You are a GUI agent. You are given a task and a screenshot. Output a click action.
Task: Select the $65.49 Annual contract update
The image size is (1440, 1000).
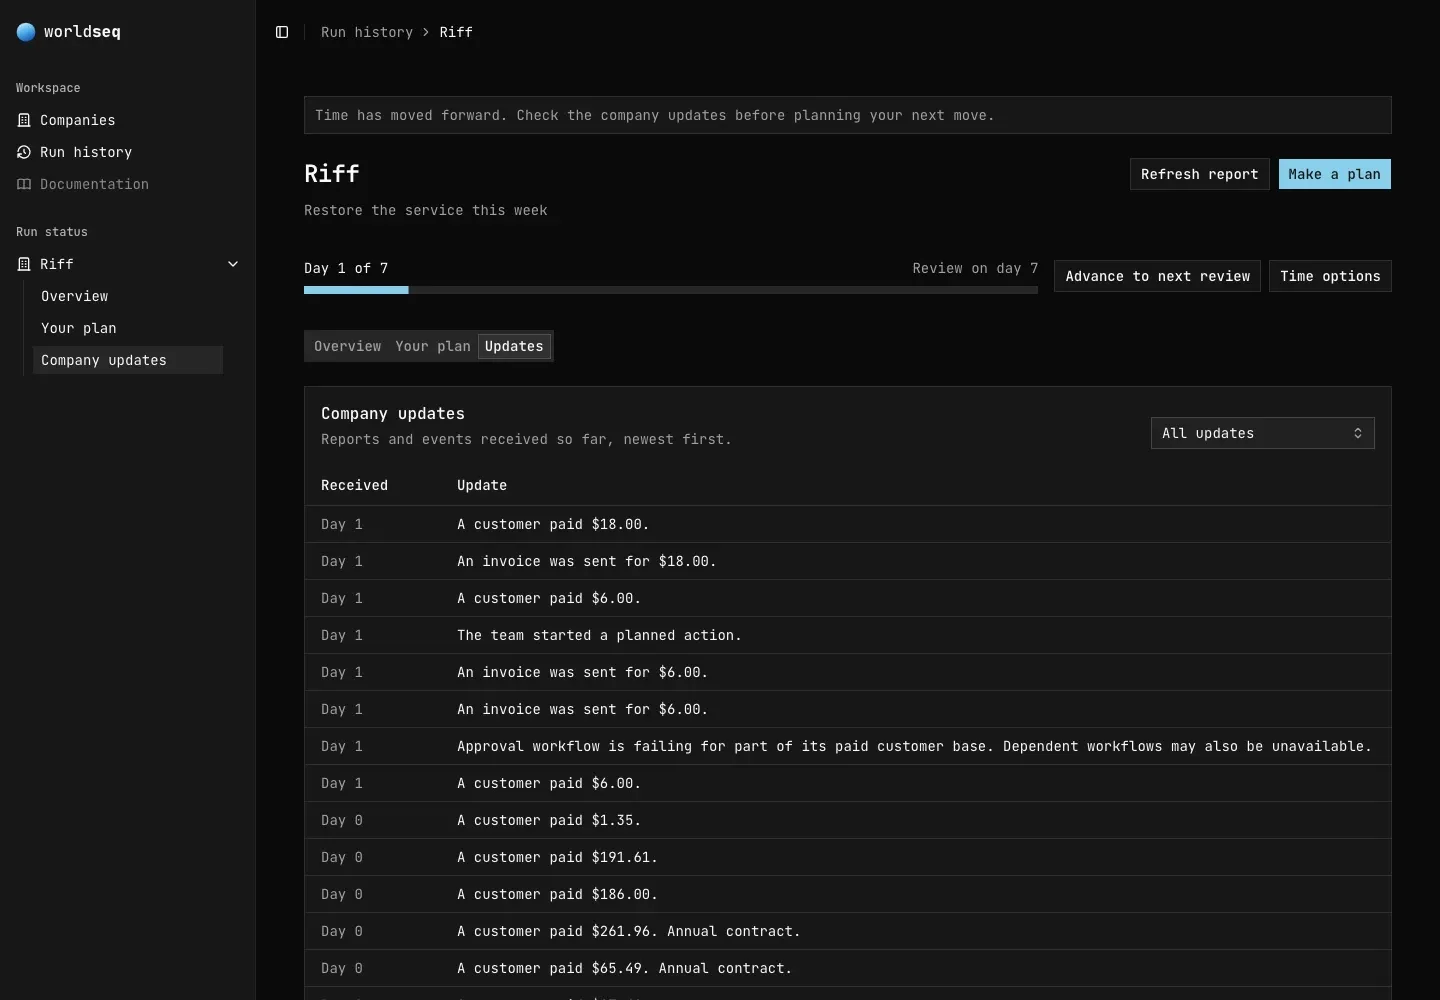pyautogui.click(x=848, y=968)
